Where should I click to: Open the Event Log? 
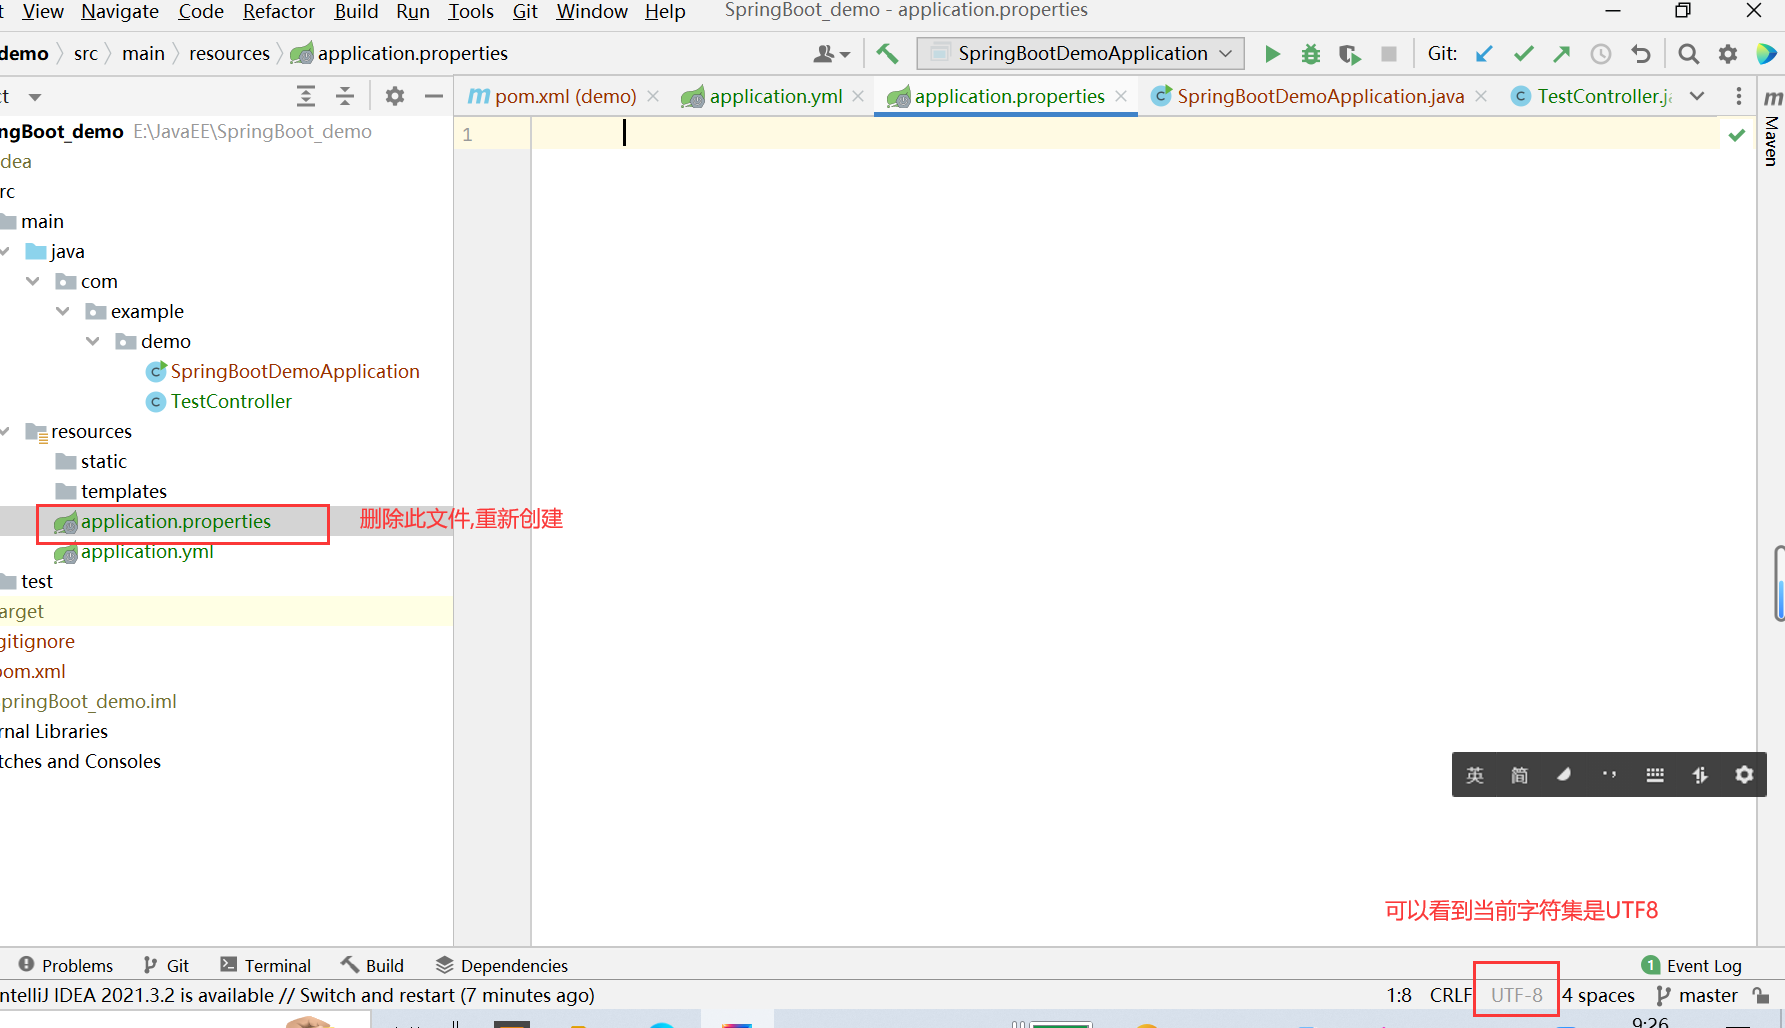(x=1692, y=965)
